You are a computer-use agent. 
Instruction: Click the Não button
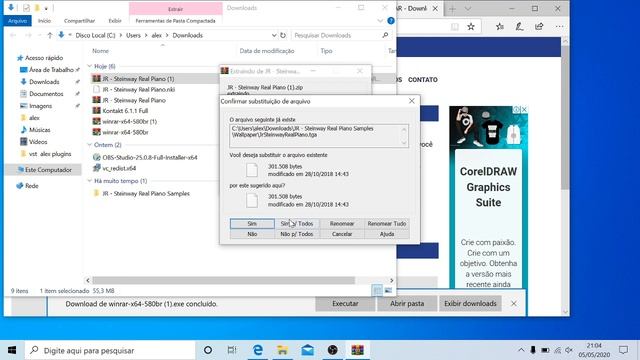tap(252, 234)
